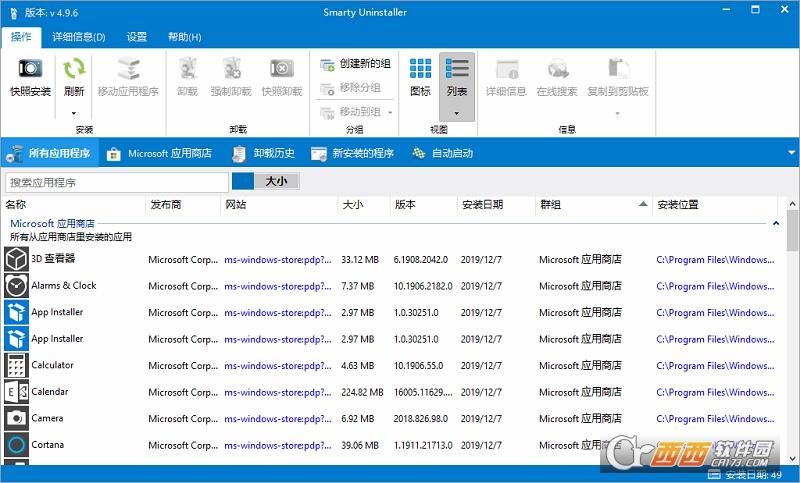
Task: Click the 卸载 uninstall icon
Action: point(187,68)
